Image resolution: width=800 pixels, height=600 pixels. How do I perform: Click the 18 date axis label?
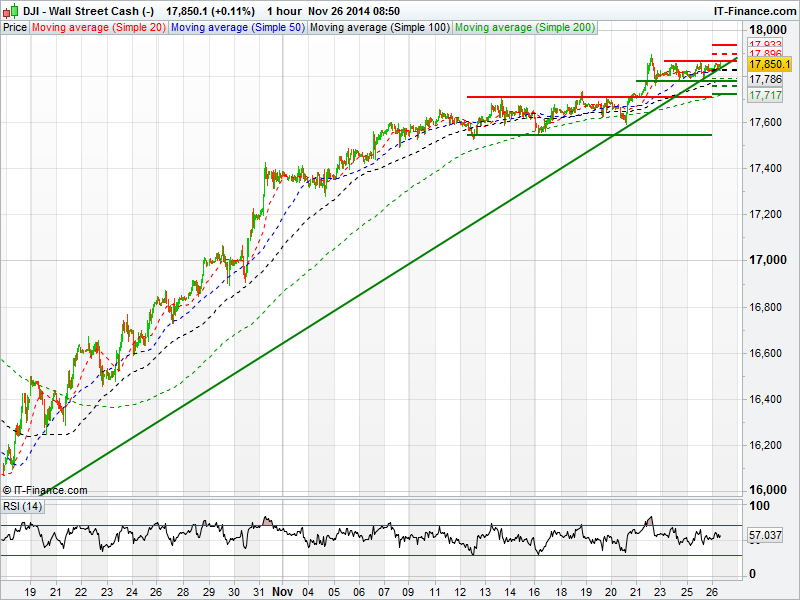(x=561, y=592)
